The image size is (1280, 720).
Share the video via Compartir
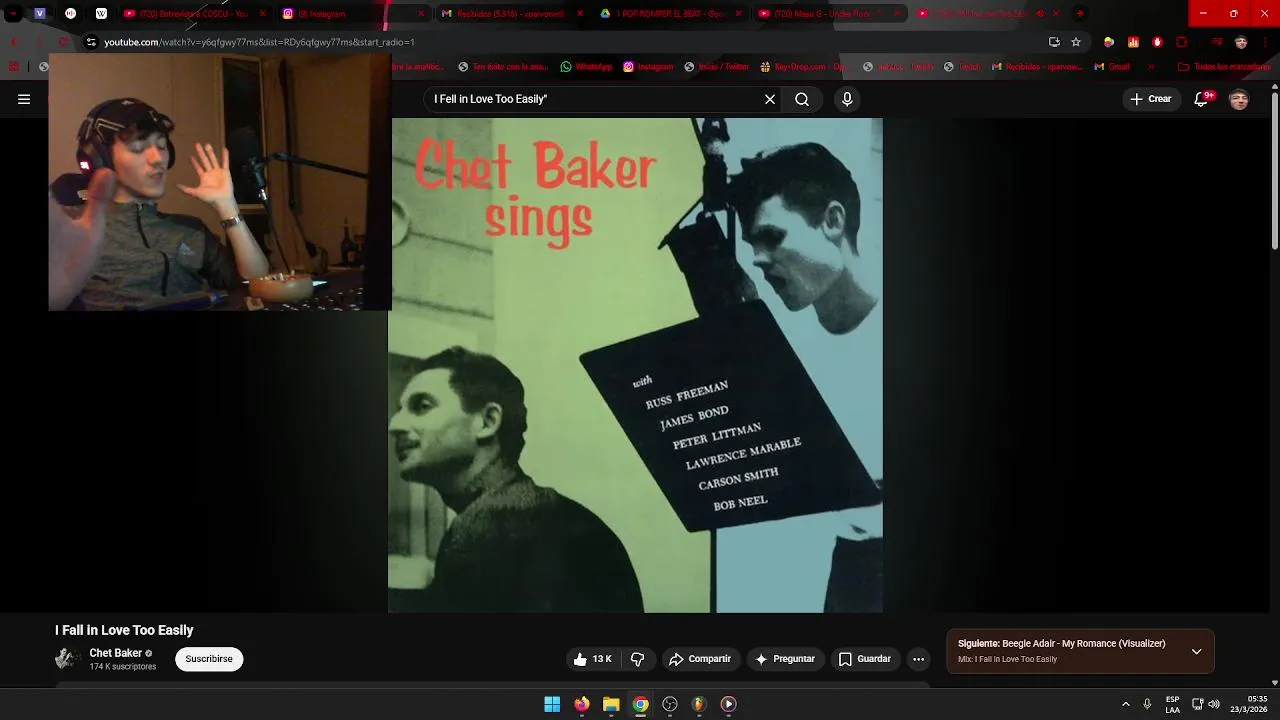(x=700, y=659)
